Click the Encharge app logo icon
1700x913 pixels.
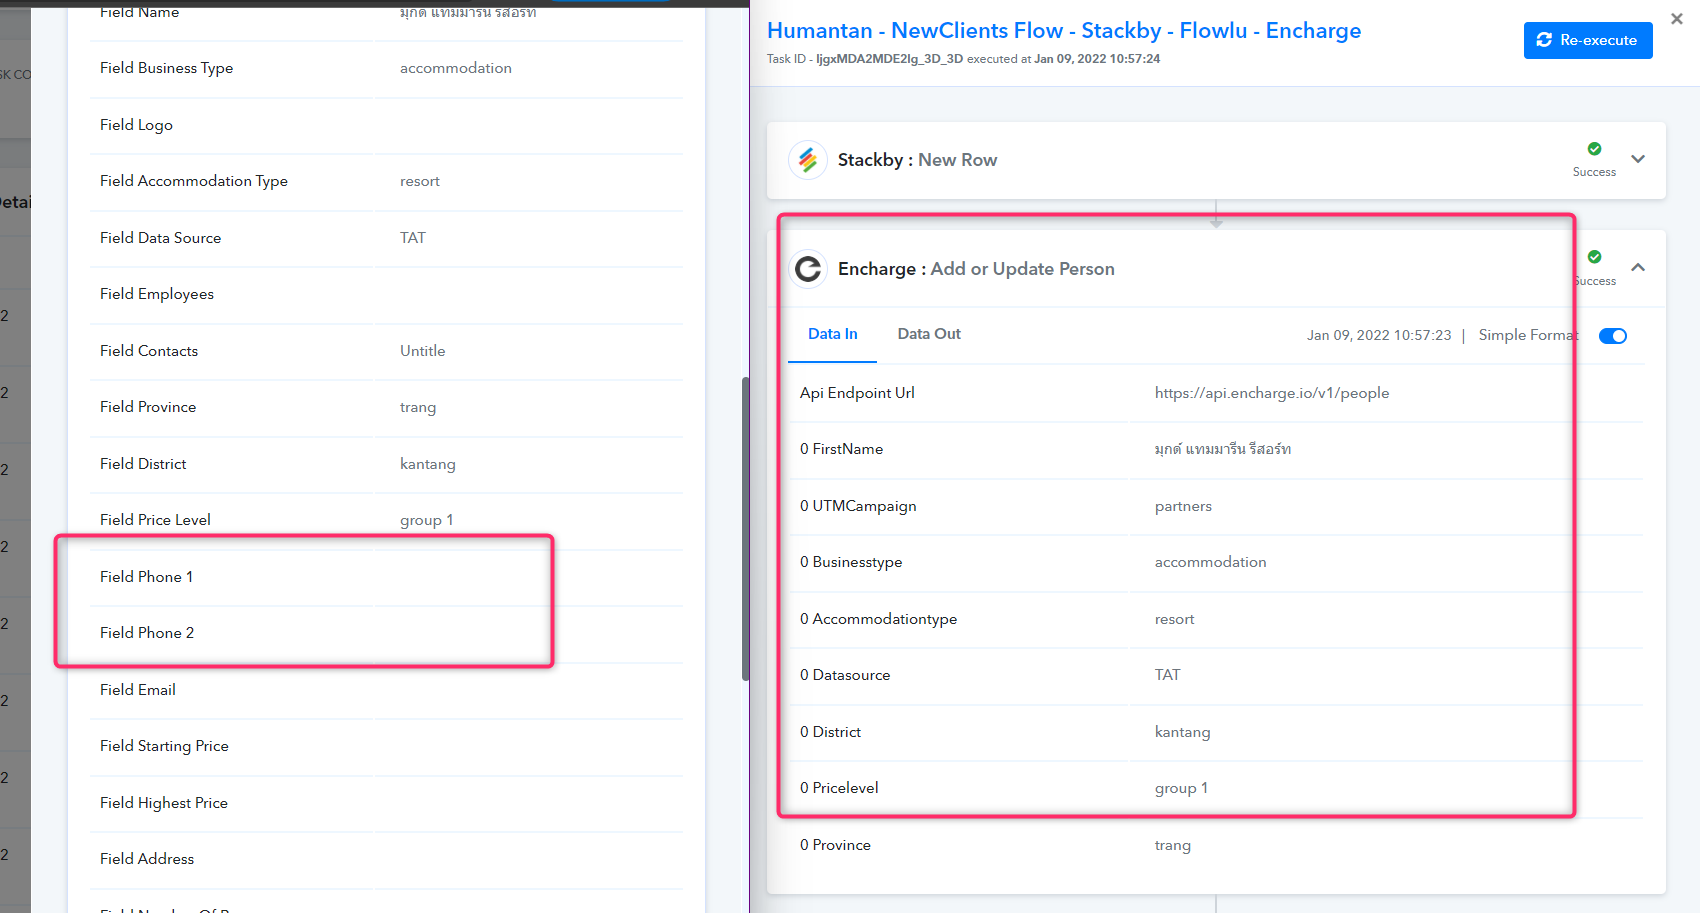[x=808, y=269]
